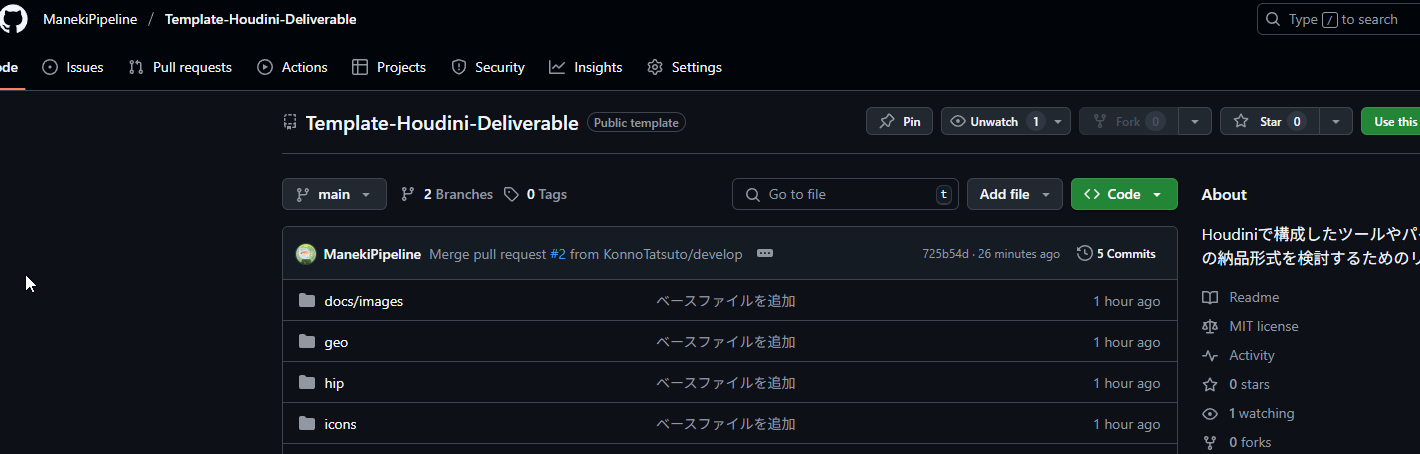1420x454 pixels.
Task: Click the Template-Houdini-Deliverable repository title heading
Action: click(442, 123)
